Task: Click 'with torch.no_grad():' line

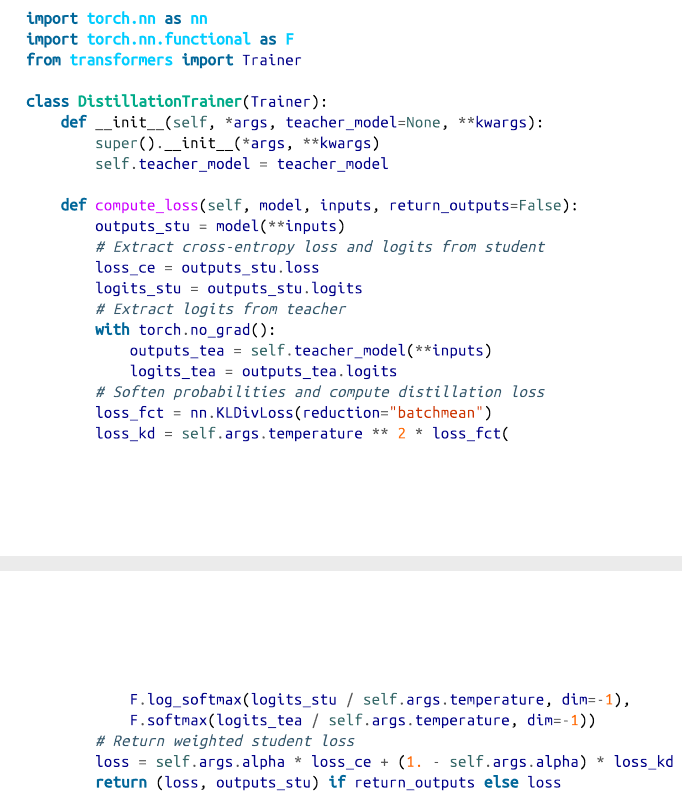Action: click(185, 330)
